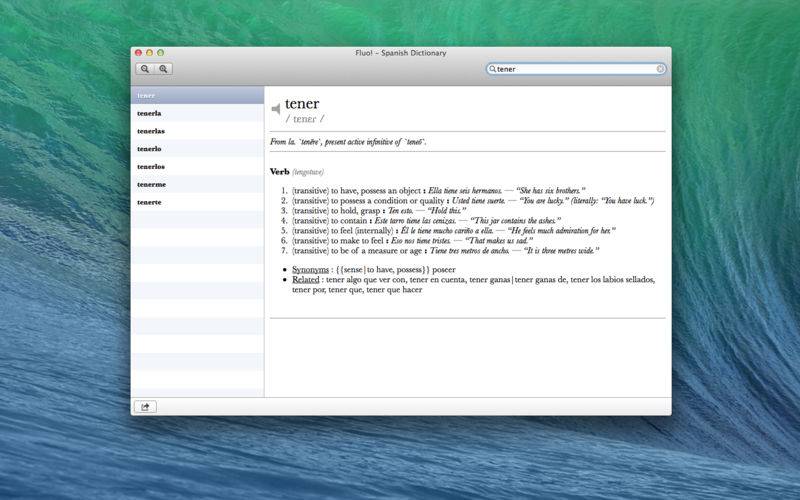Viewport: 800px width, 500px height.
Task: Select "tenerlas" in the word list
Action: pos(197,131)
